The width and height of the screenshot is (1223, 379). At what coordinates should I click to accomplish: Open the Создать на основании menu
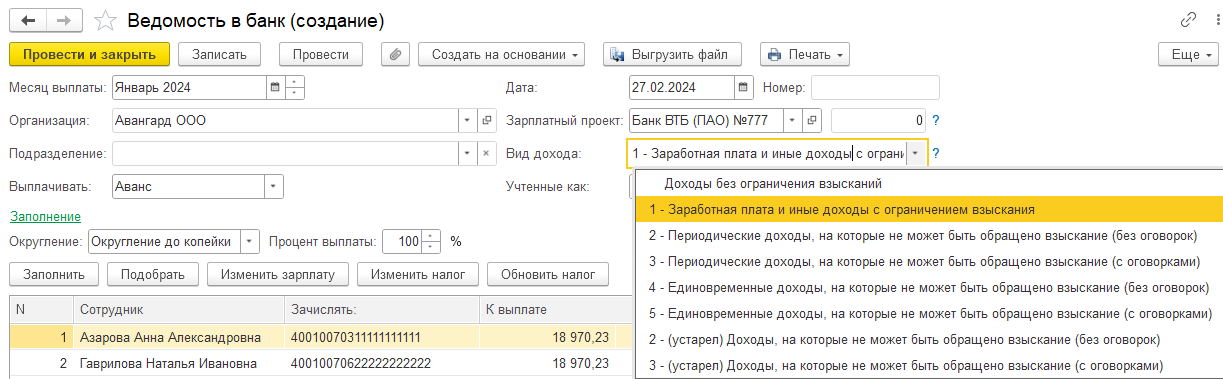pyautogui.click(x=506, y=54)
